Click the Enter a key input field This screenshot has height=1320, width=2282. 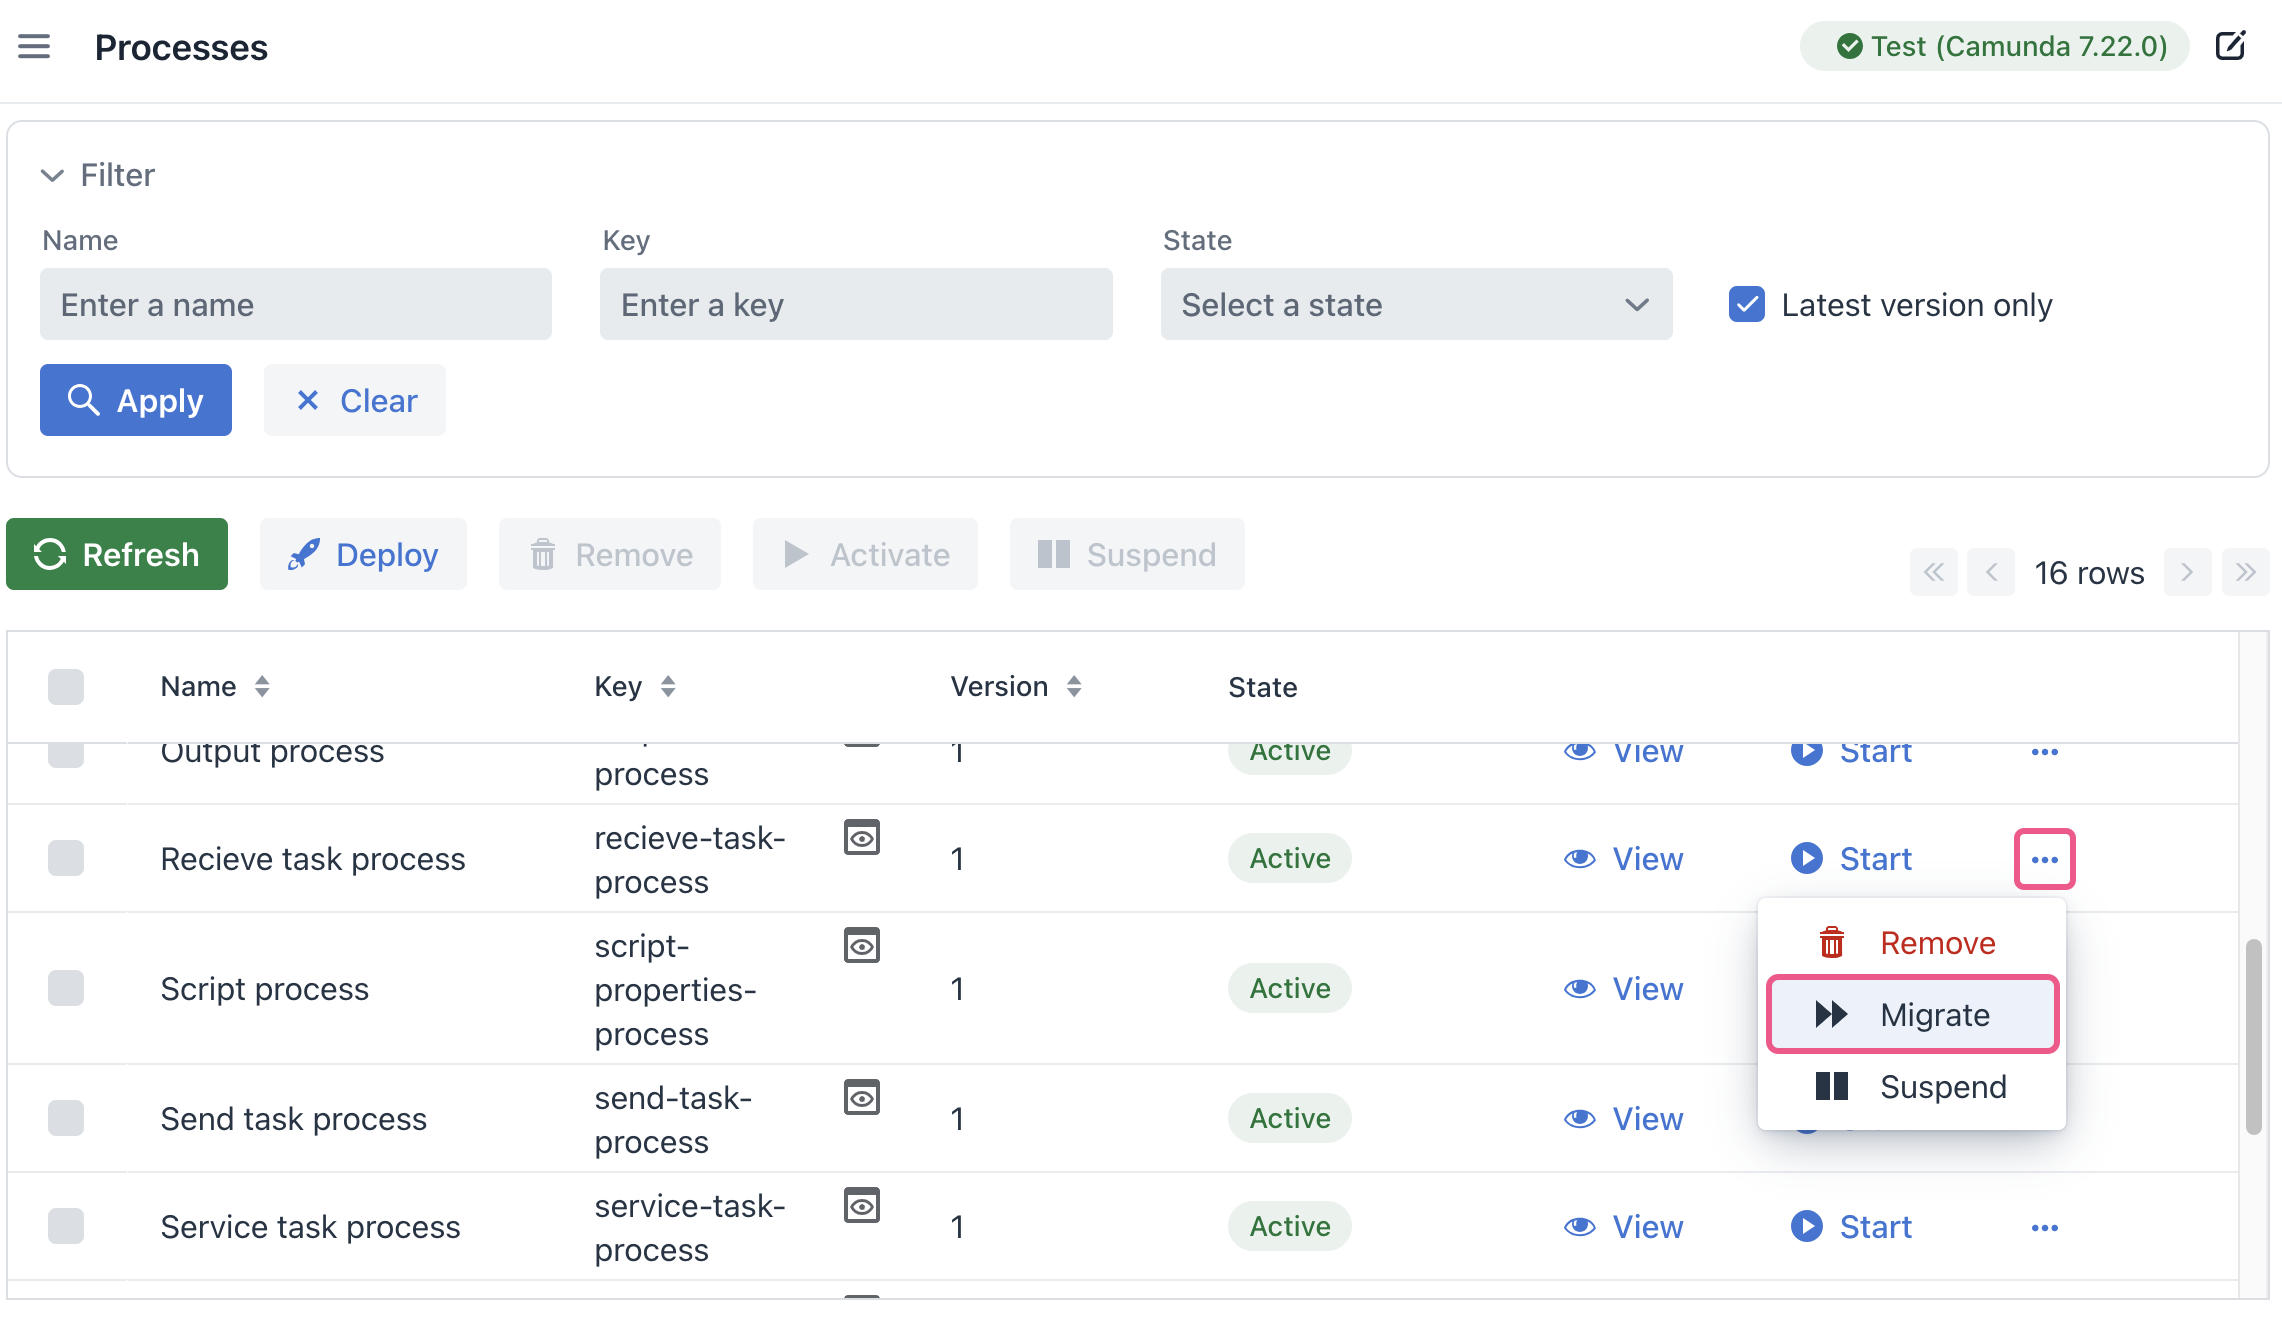point(856,304)
